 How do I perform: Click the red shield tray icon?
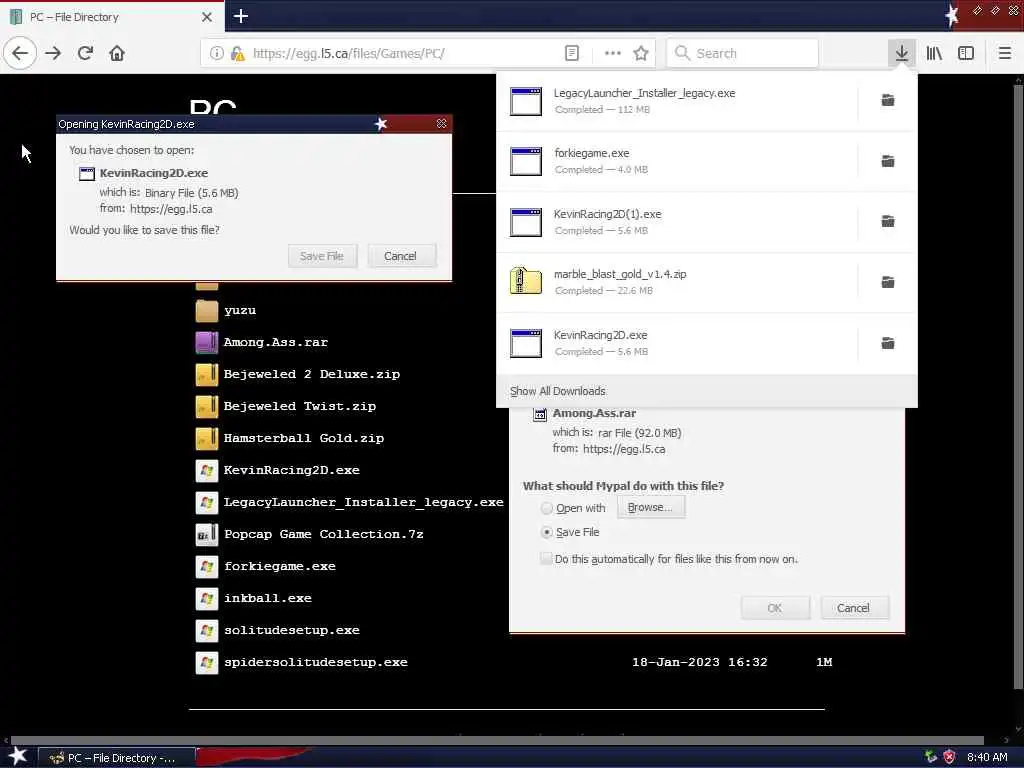[949, 757]
